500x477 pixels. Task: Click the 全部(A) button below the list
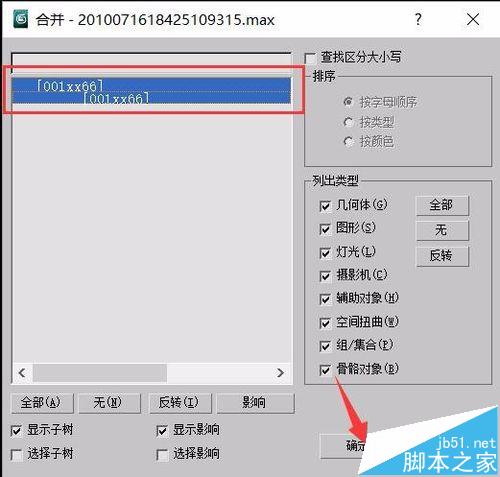tap(42, 403)
